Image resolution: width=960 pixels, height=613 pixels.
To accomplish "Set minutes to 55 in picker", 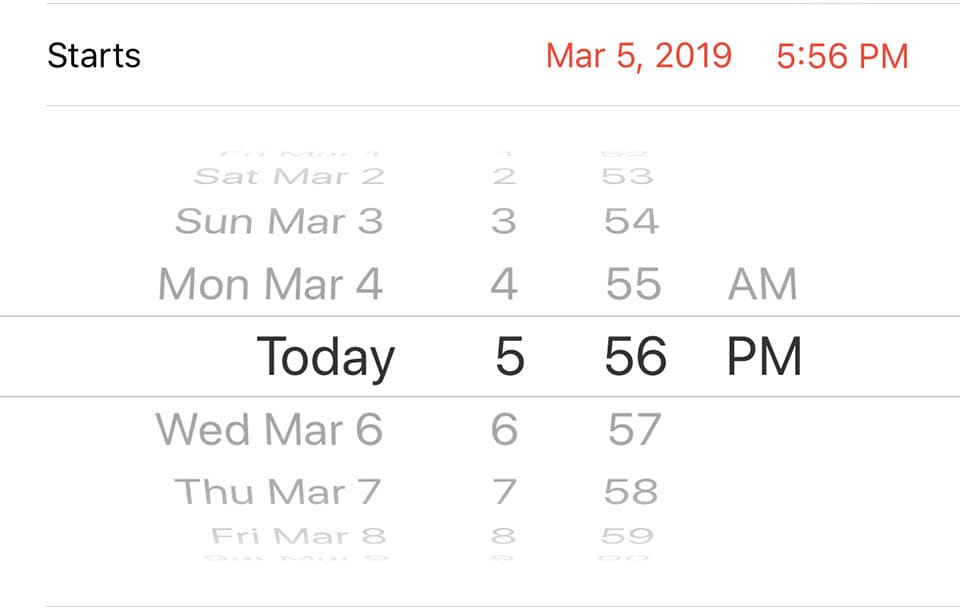I will click(x=633, y=285).
